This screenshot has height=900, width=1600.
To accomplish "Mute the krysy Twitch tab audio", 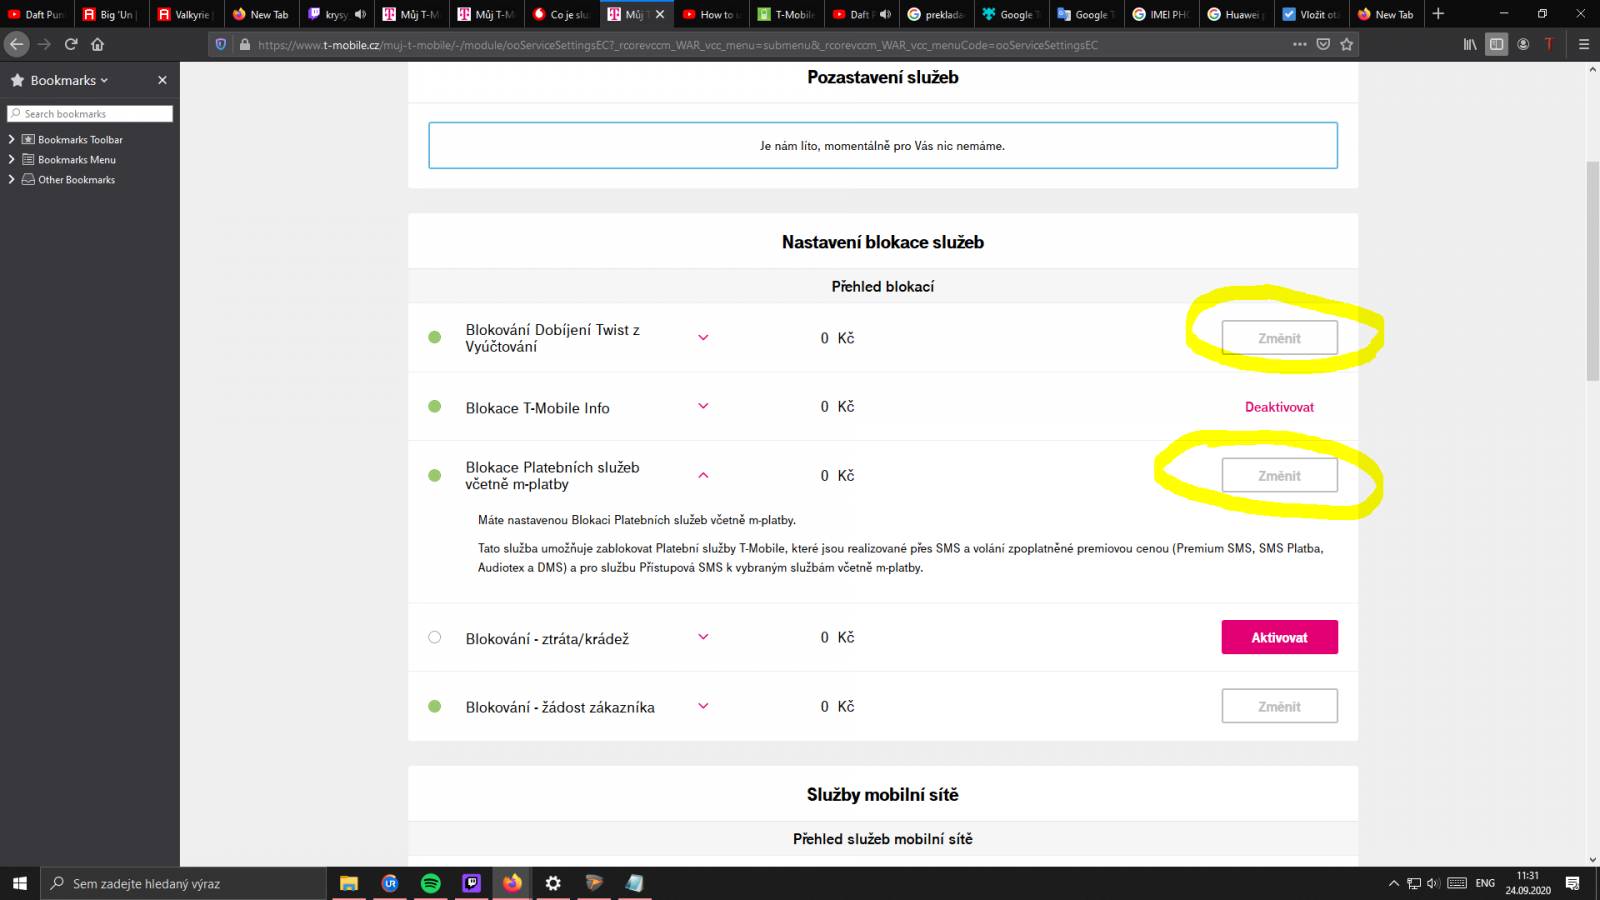I will coord(360,14).
